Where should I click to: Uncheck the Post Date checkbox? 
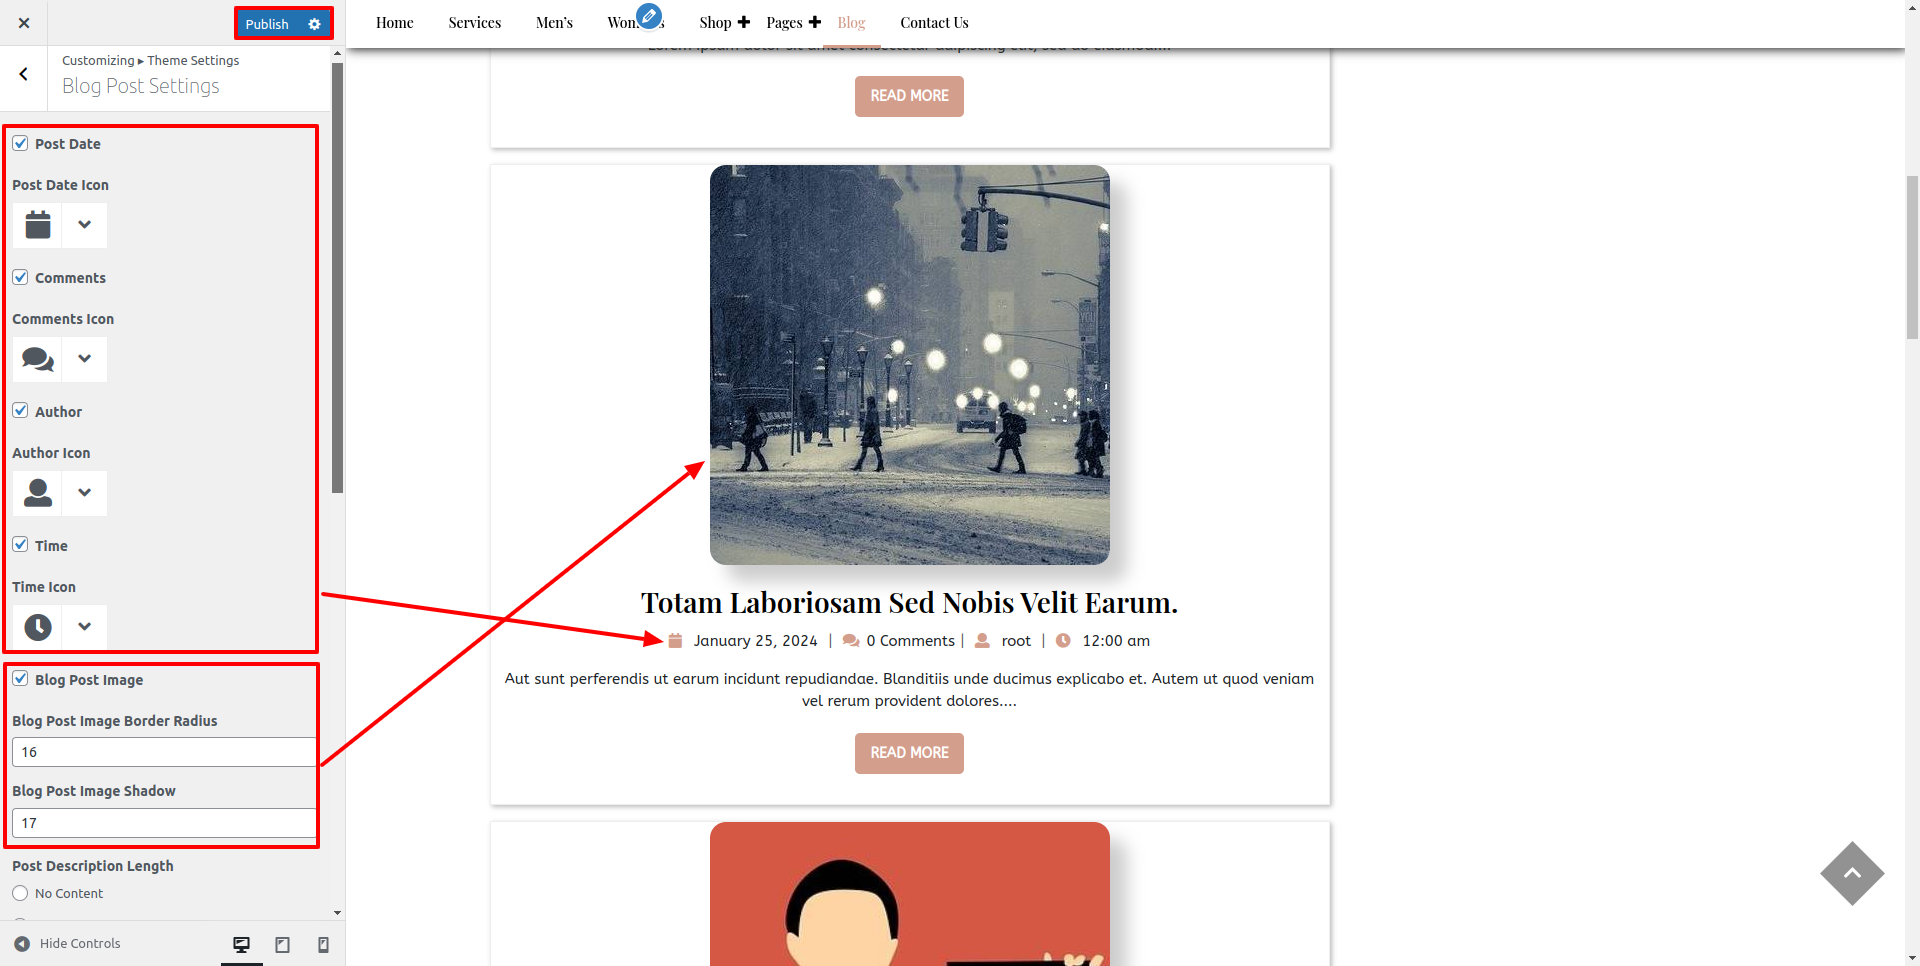(20, 143)
